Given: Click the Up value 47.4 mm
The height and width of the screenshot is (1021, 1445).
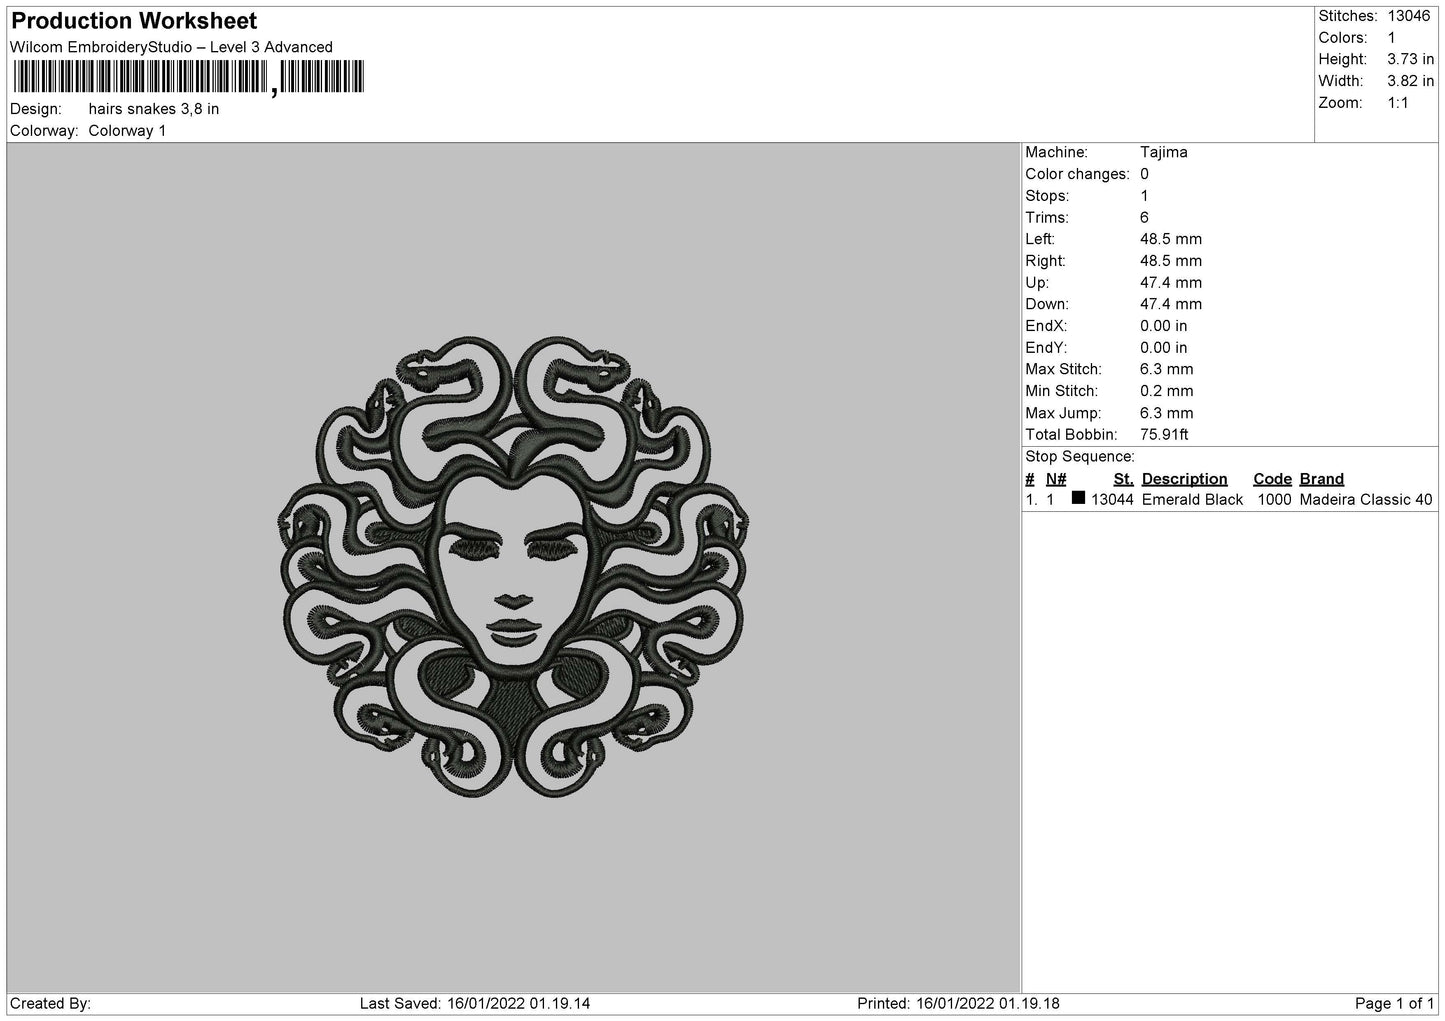Looking at the screenshot, I should [1171, 283].
